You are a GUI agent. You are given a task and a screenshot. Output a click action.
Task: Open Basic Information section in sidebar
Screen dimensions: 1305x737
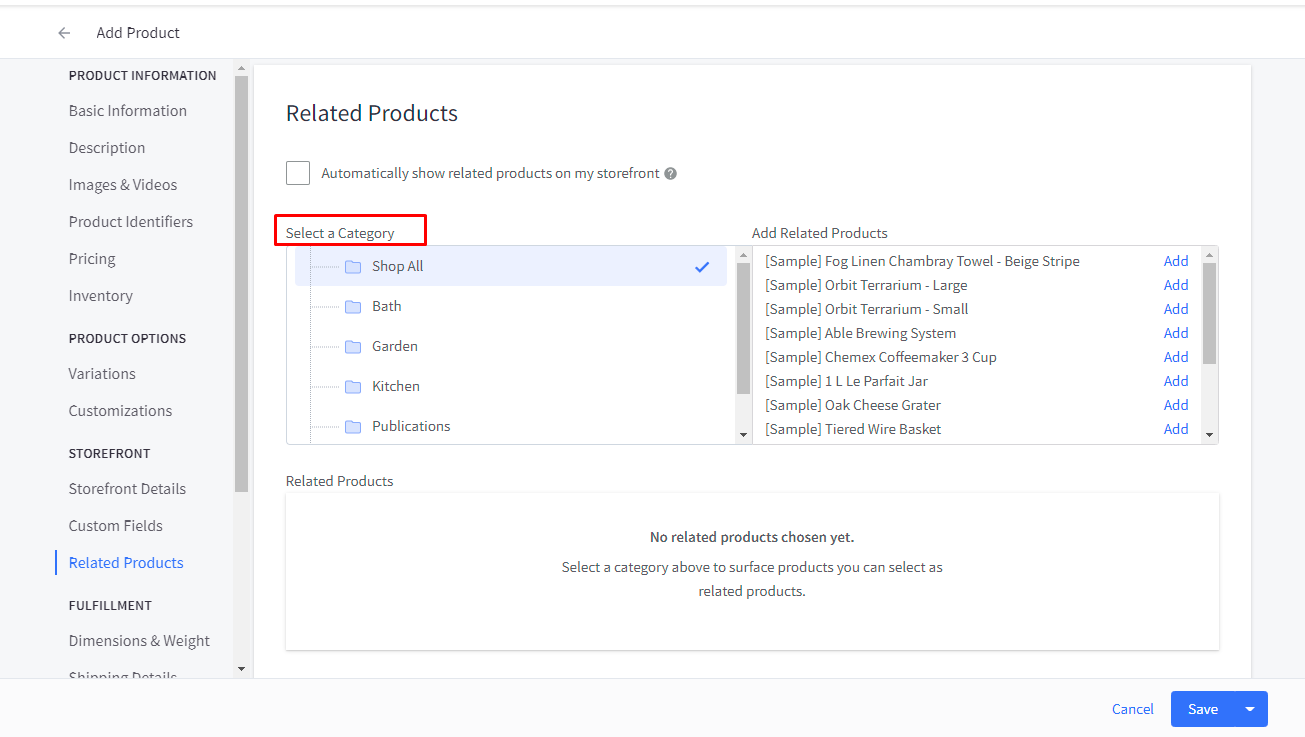click(127, 111)
